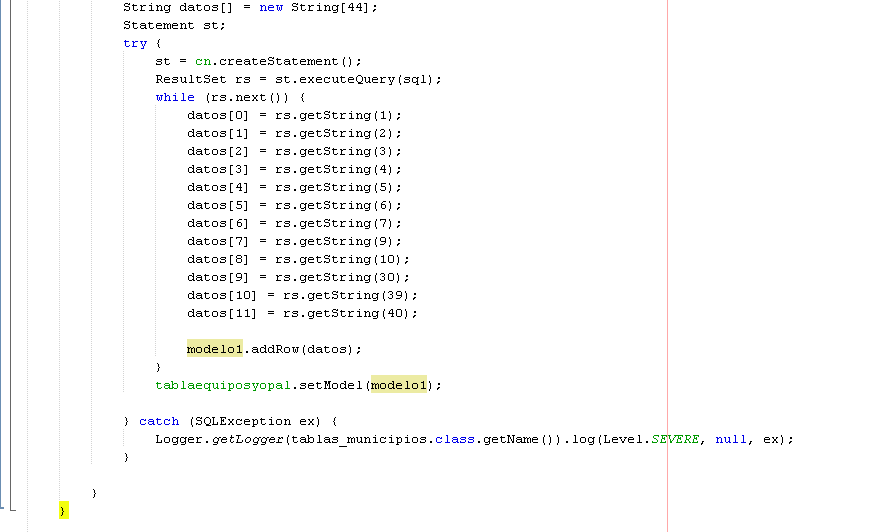Select the italic 'SEVERE' constant
894x532 pixels.
tap(675, 439)
